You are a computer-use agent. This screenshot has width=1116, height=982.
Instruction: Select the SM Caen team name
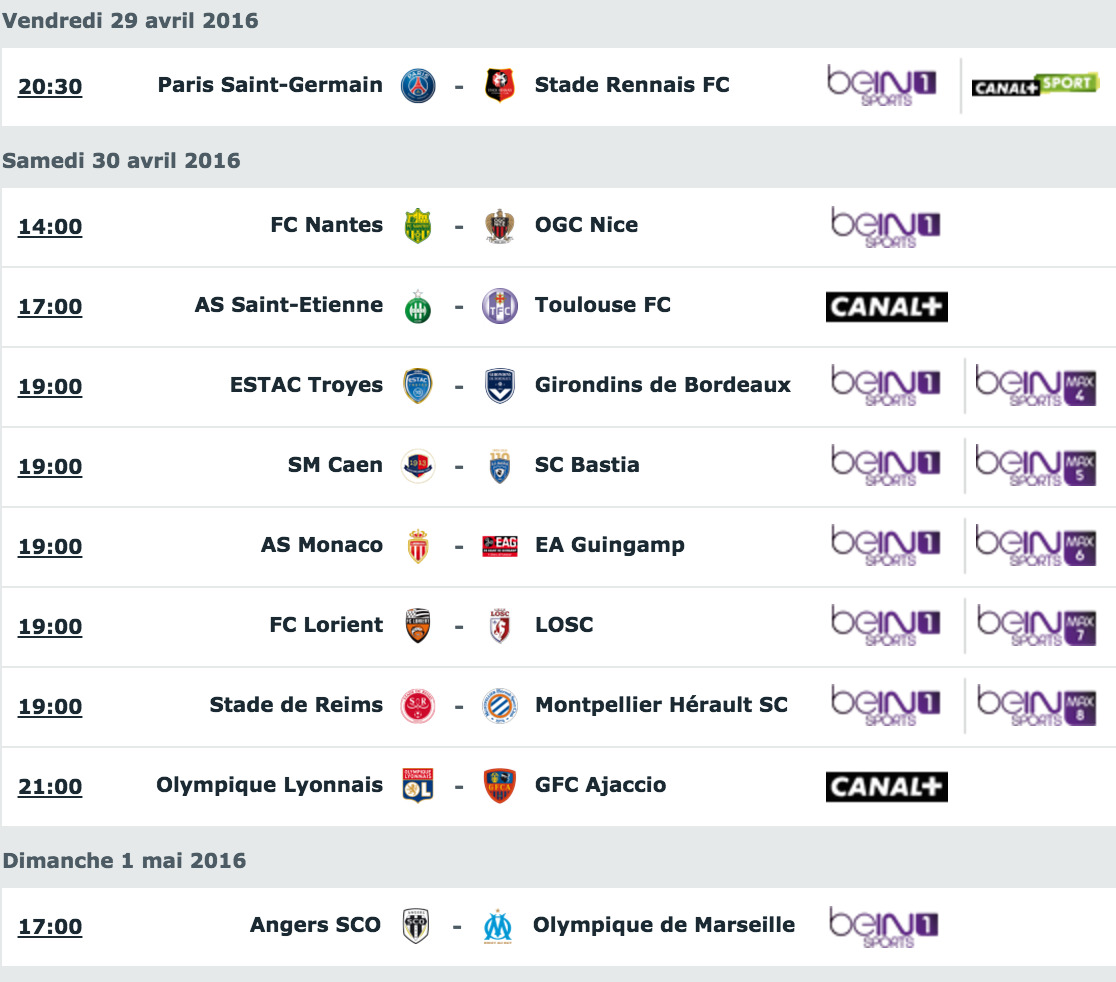(x=335, y=465)
